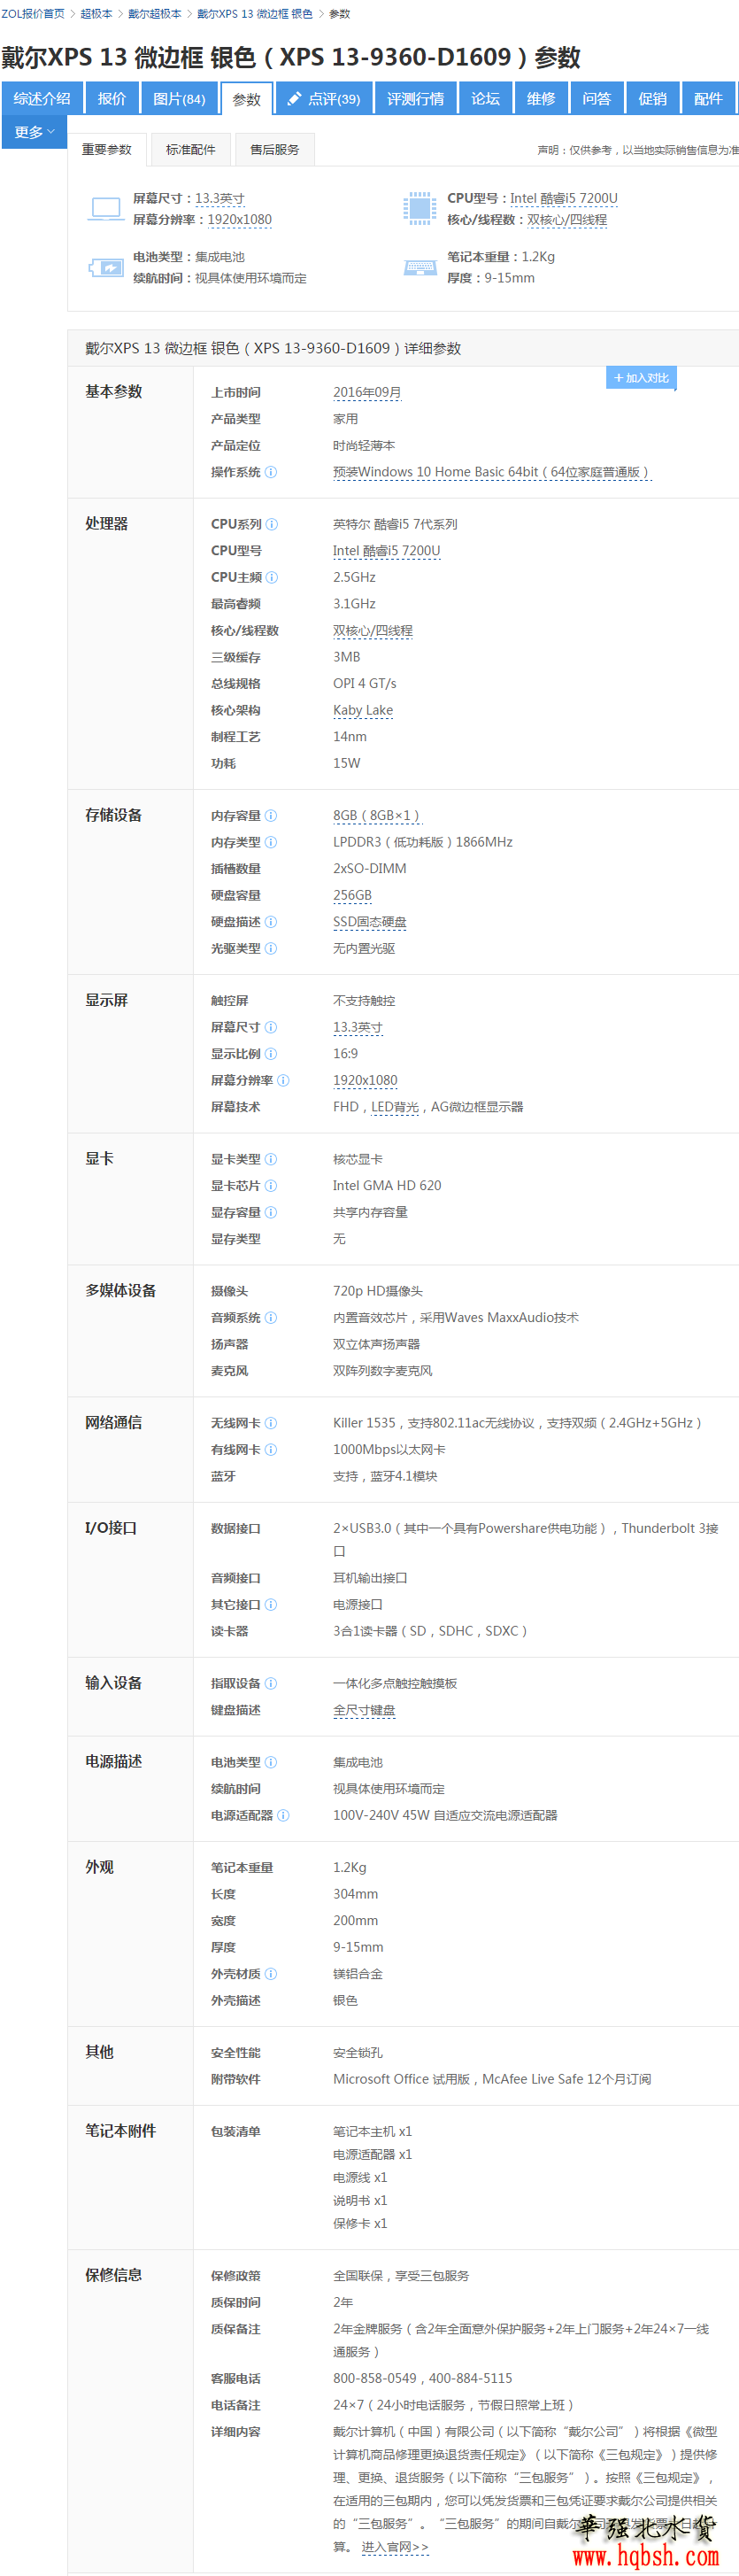739x2576 pixels.
Task: Click the info icon beside 音频系统
Action: pos(271,1318)
